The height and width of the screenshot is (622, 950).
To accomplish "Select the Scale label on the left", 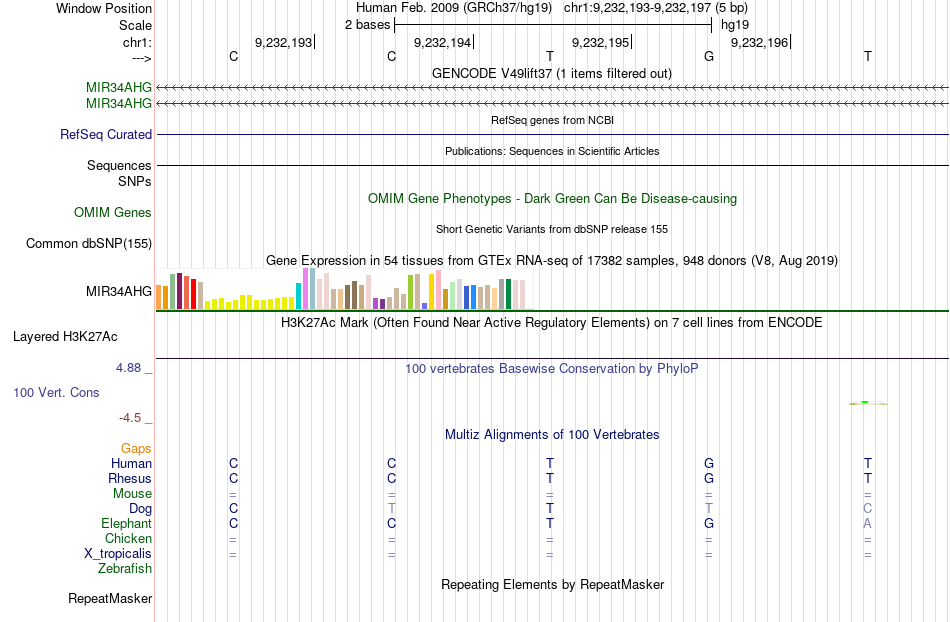I will pyautogui.click(x=135, y=25).
